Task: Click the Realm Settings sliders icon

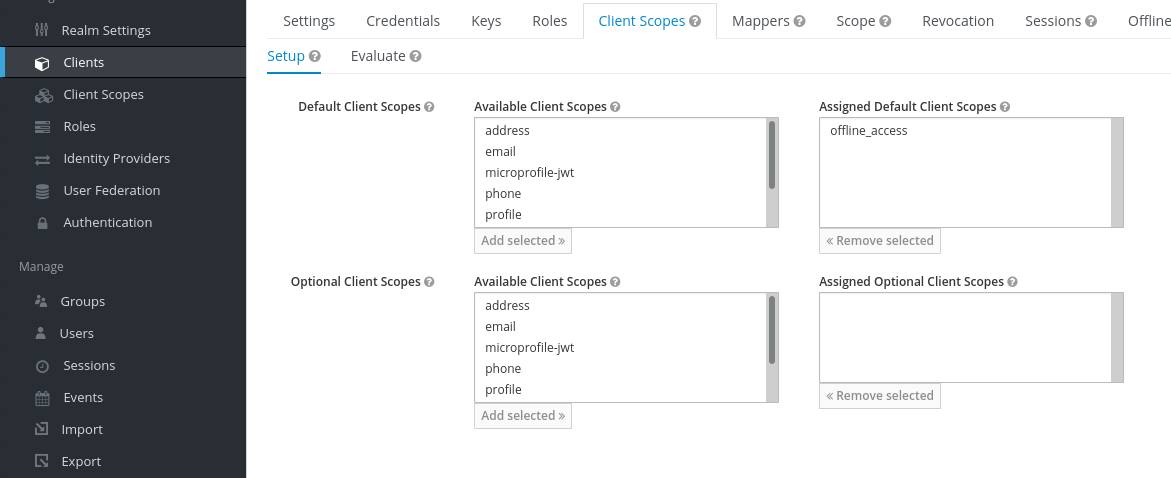Action: (x=42, y=30)
